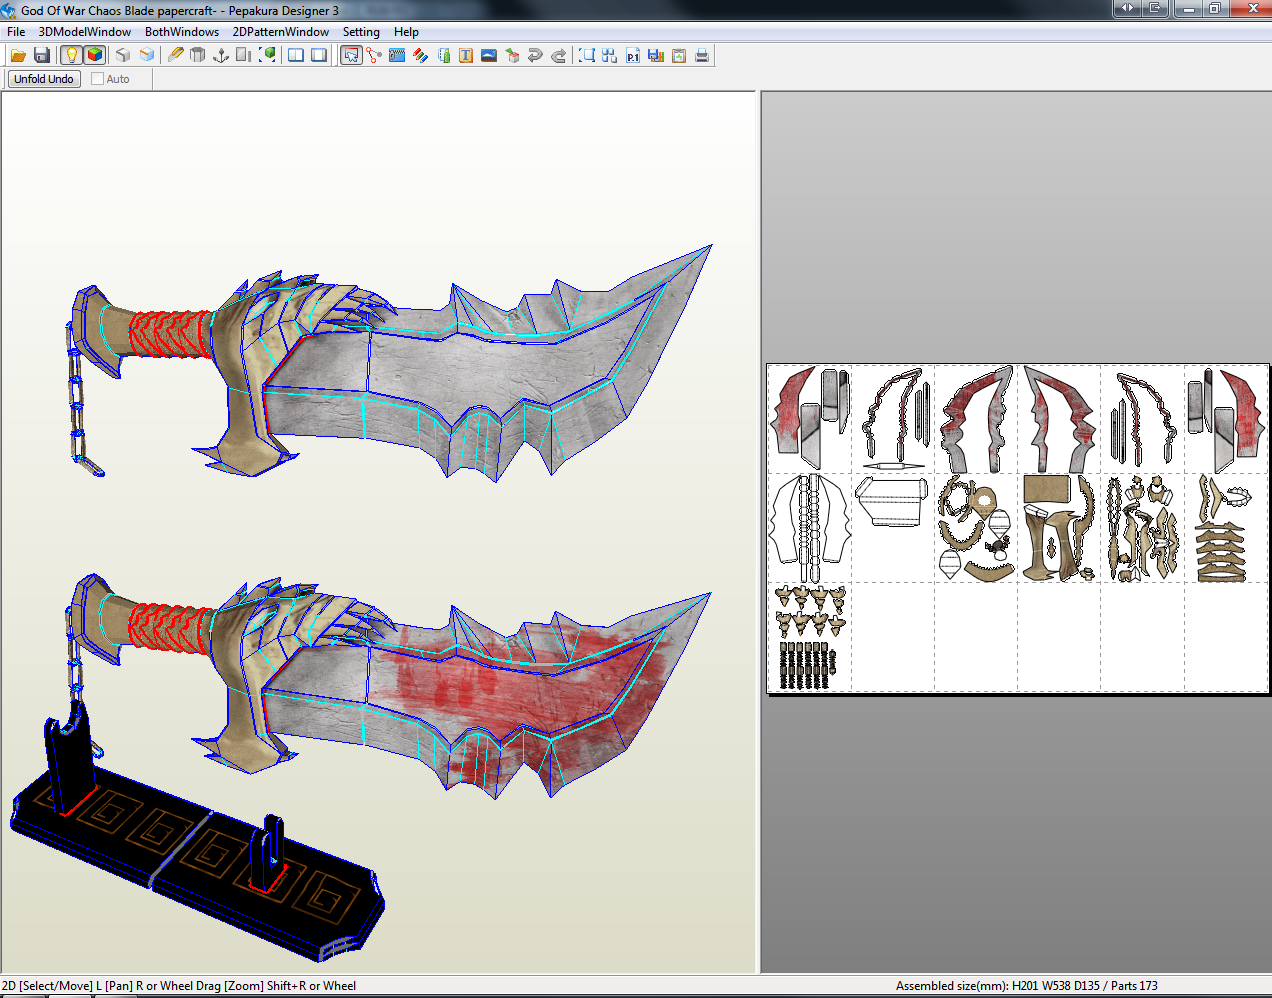Image resolution: width=1272 pixels, height=998 pixels.
Task: Click the colored bar chart icon
Action: [x=656, y=55]
